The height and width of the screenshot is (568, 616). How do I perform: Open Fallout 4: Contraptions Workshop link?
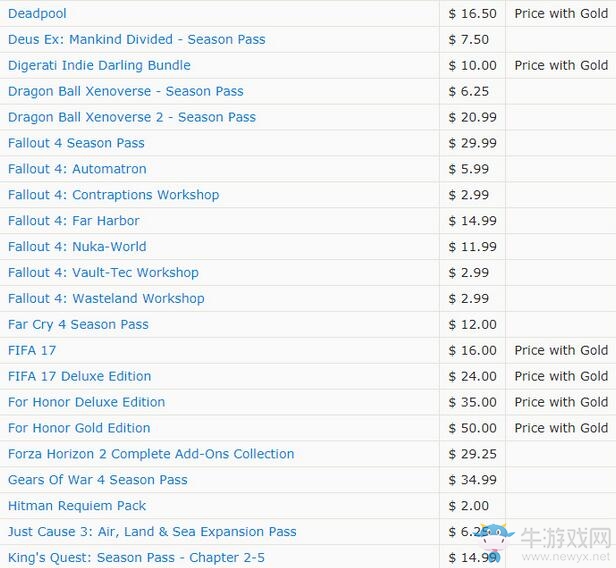(x=114, y=195)
